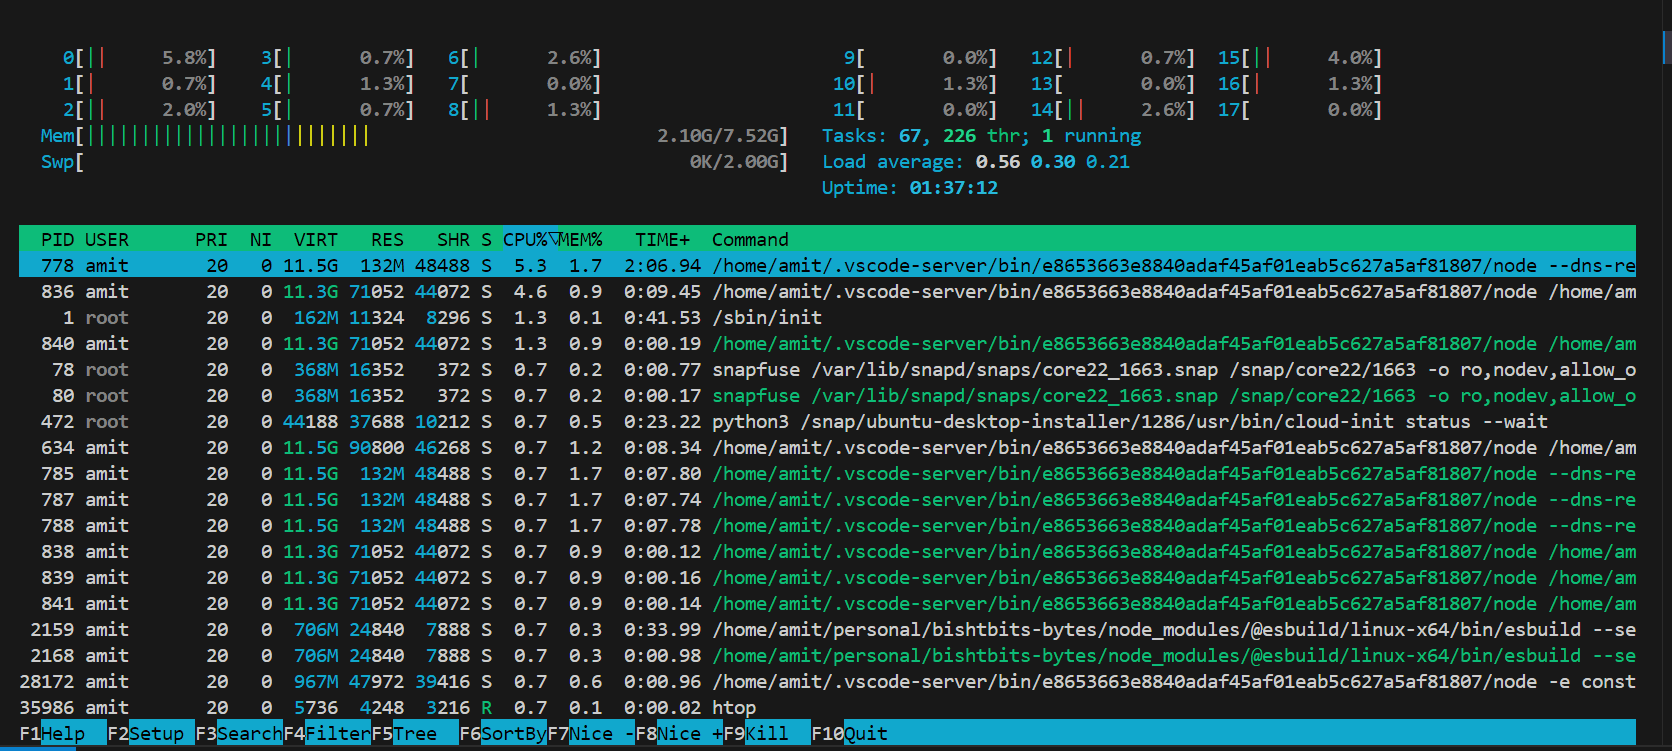
Task: Select the esbuild row with PID 2159
Action: (x=827, y=629)
